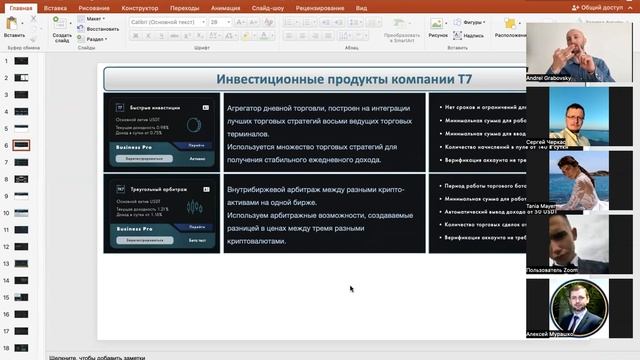Toggle bold formatting
Image resolution: width=640 pixels, height=360 pixels.
[136, 36]
